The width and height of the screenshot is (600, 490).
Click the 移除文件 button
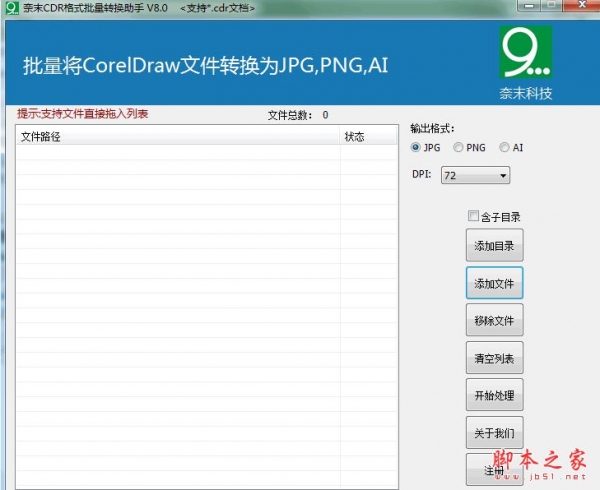tap(494, 320)
